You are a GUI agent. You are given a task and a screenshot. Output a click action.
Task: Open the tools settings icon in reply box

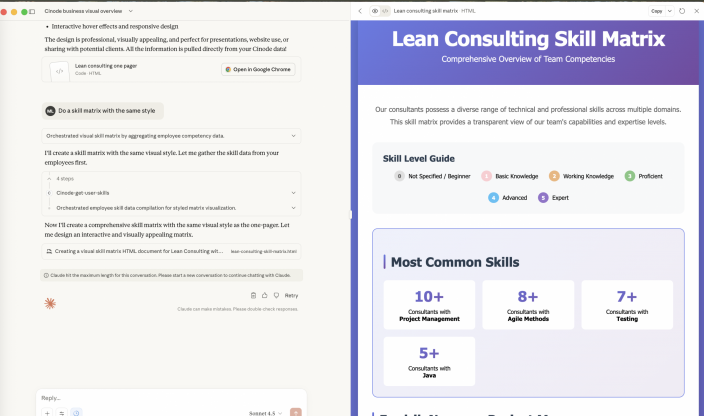[61, 412]
